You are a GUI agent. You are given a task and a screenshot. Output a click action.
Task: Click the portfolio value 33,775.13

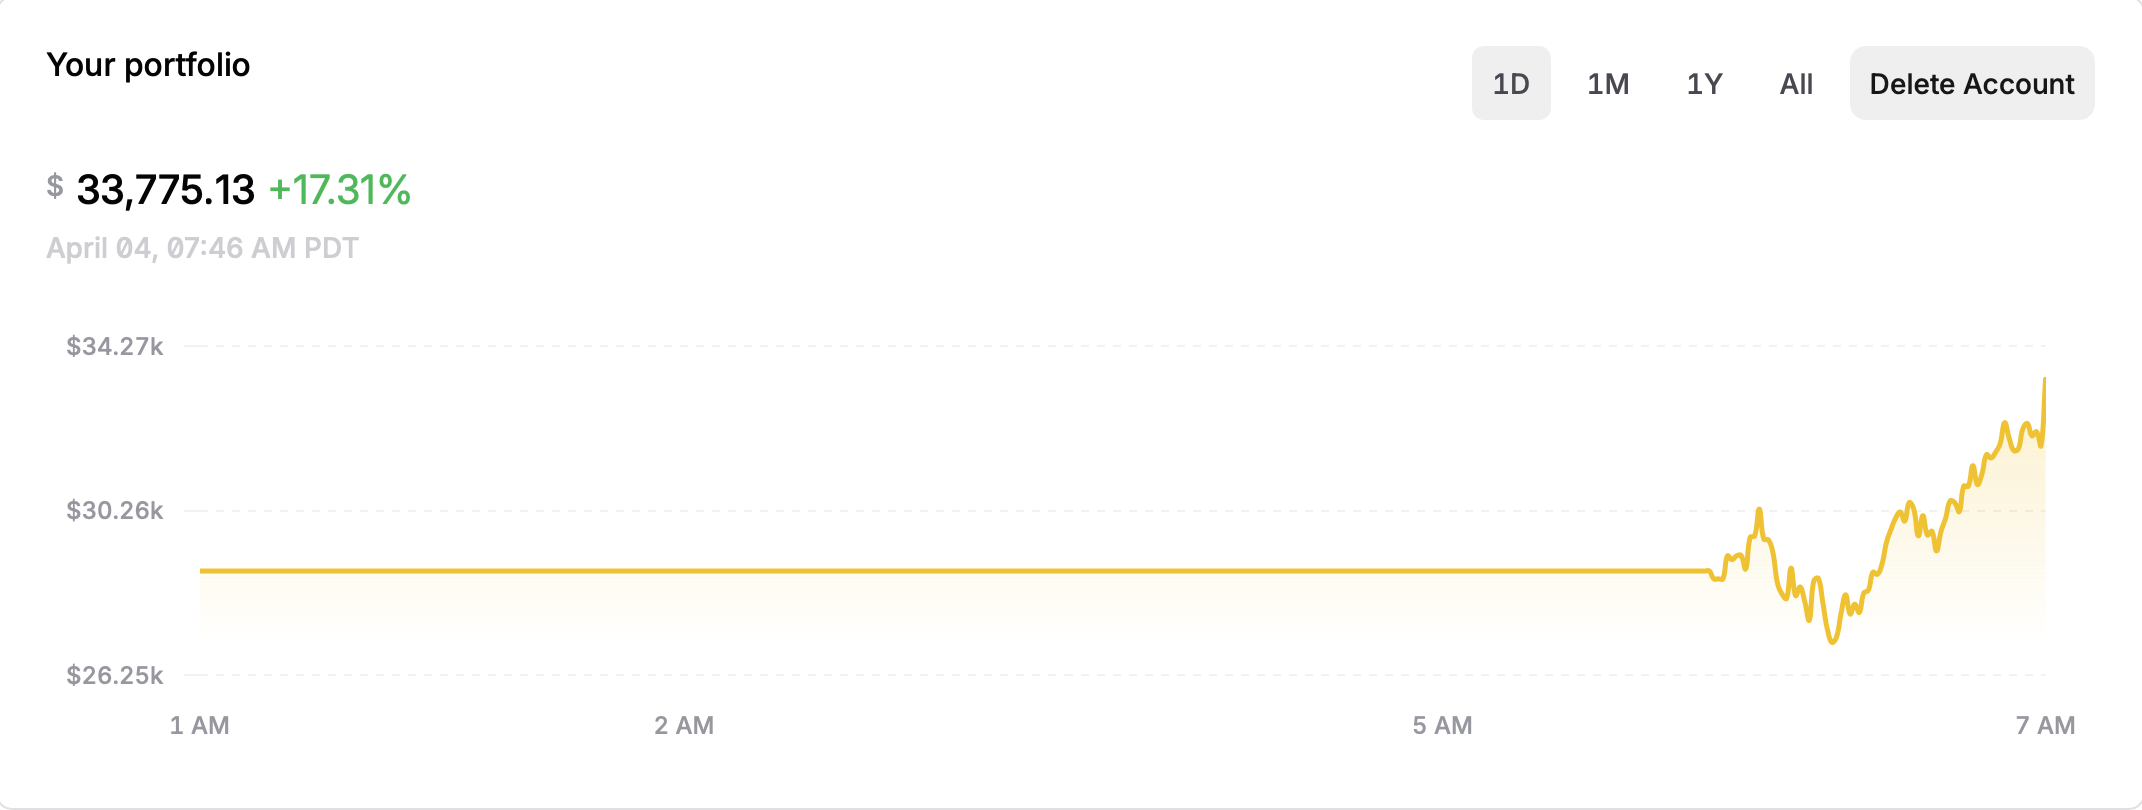click(x=165, y=190)
